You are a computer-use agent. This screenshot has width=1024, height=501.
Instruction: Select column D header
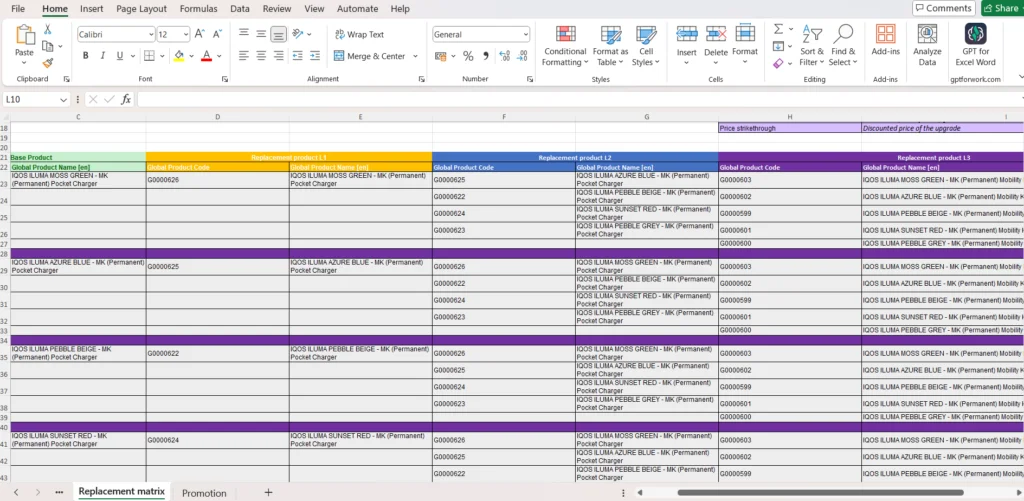(217, 117)
